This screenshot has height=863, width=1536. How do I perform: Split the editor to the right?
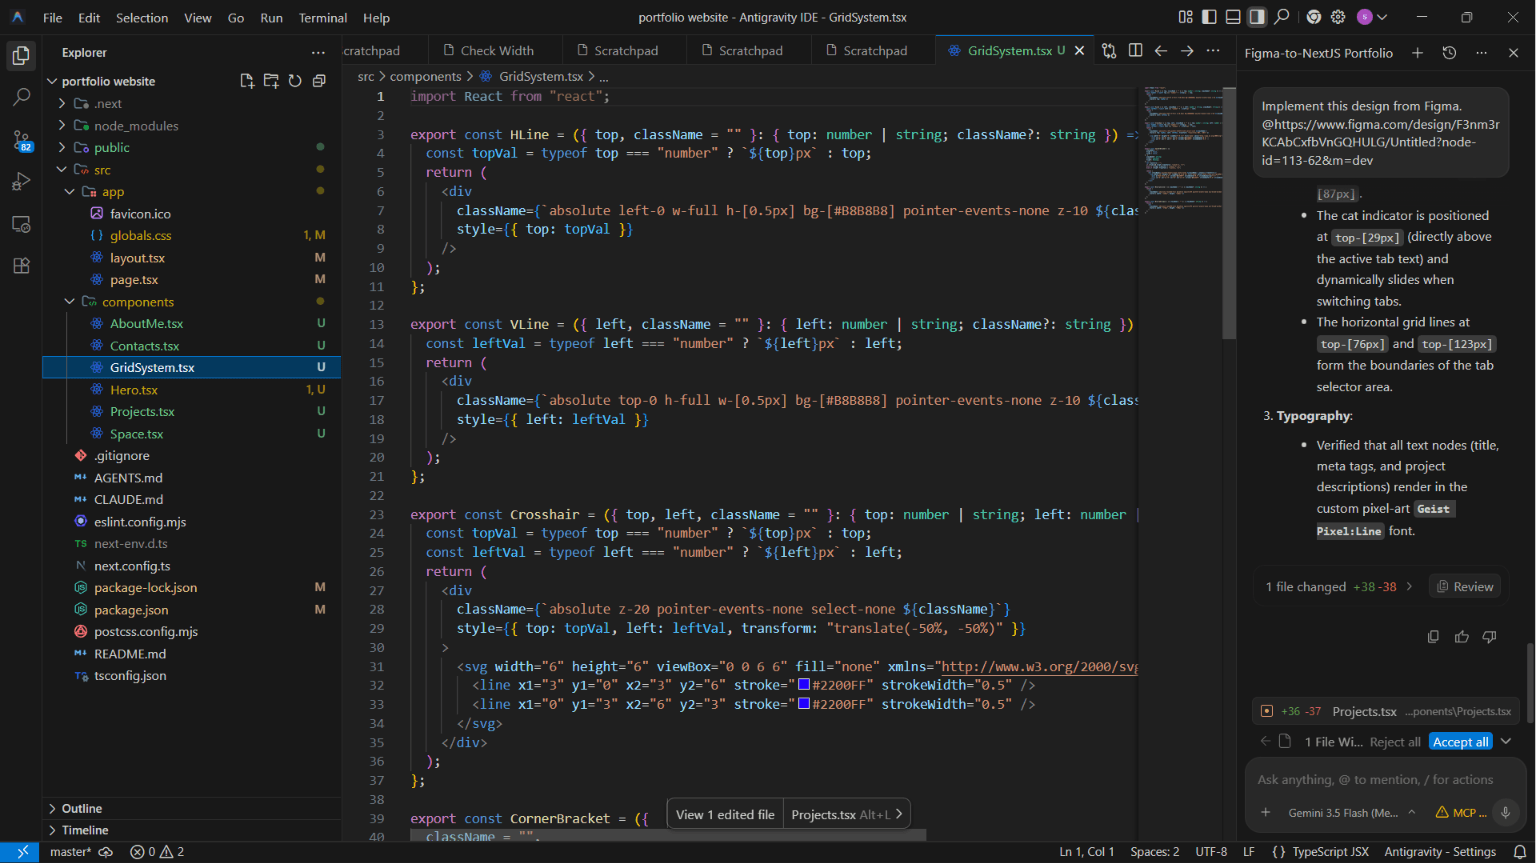(x=1135, y=50)
